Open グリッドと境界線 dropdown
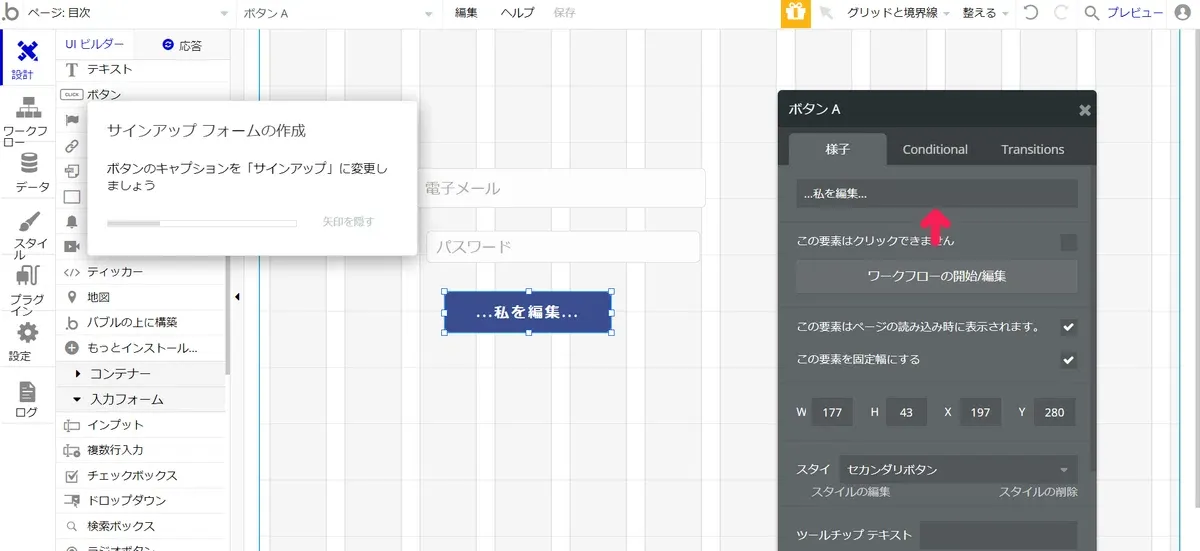The image size is (1200, 551). pos(899,13)
